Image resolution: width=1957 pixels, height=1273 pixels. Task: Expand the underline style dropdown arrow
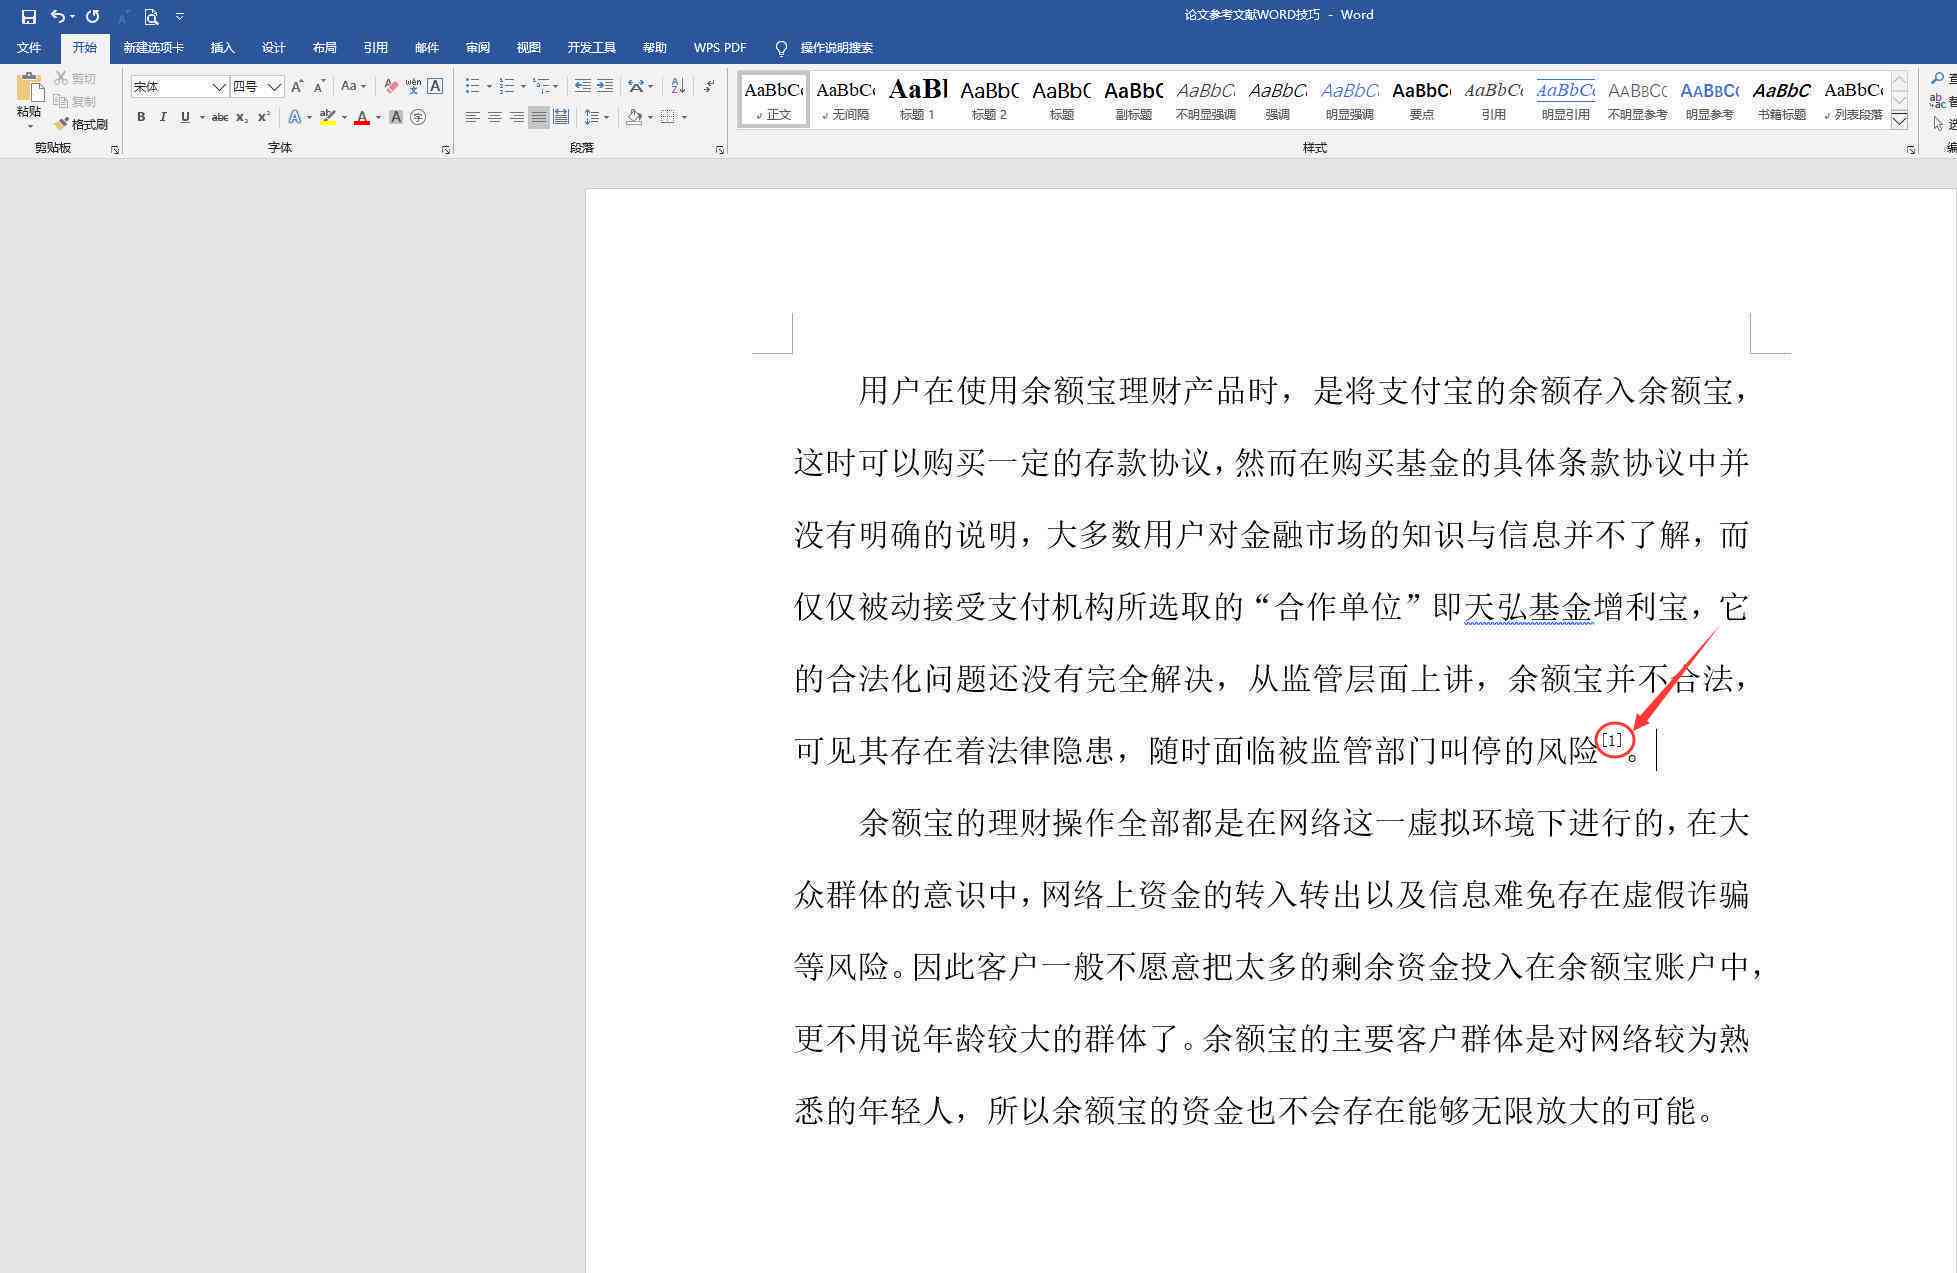202,117
